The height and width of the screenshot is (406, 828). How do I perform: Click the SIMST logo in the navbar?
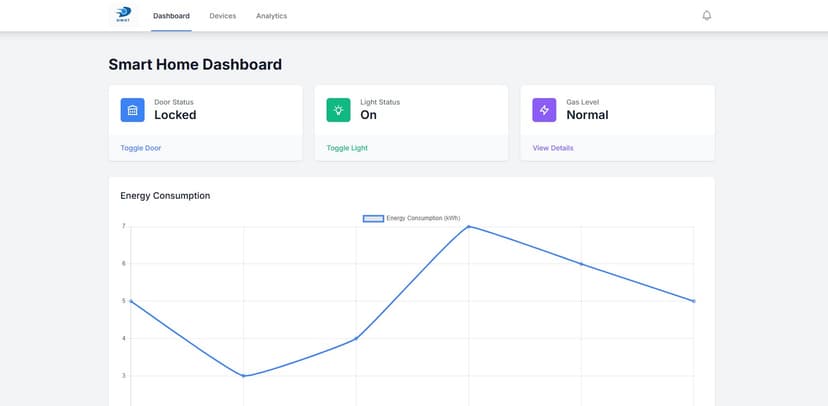123,16
